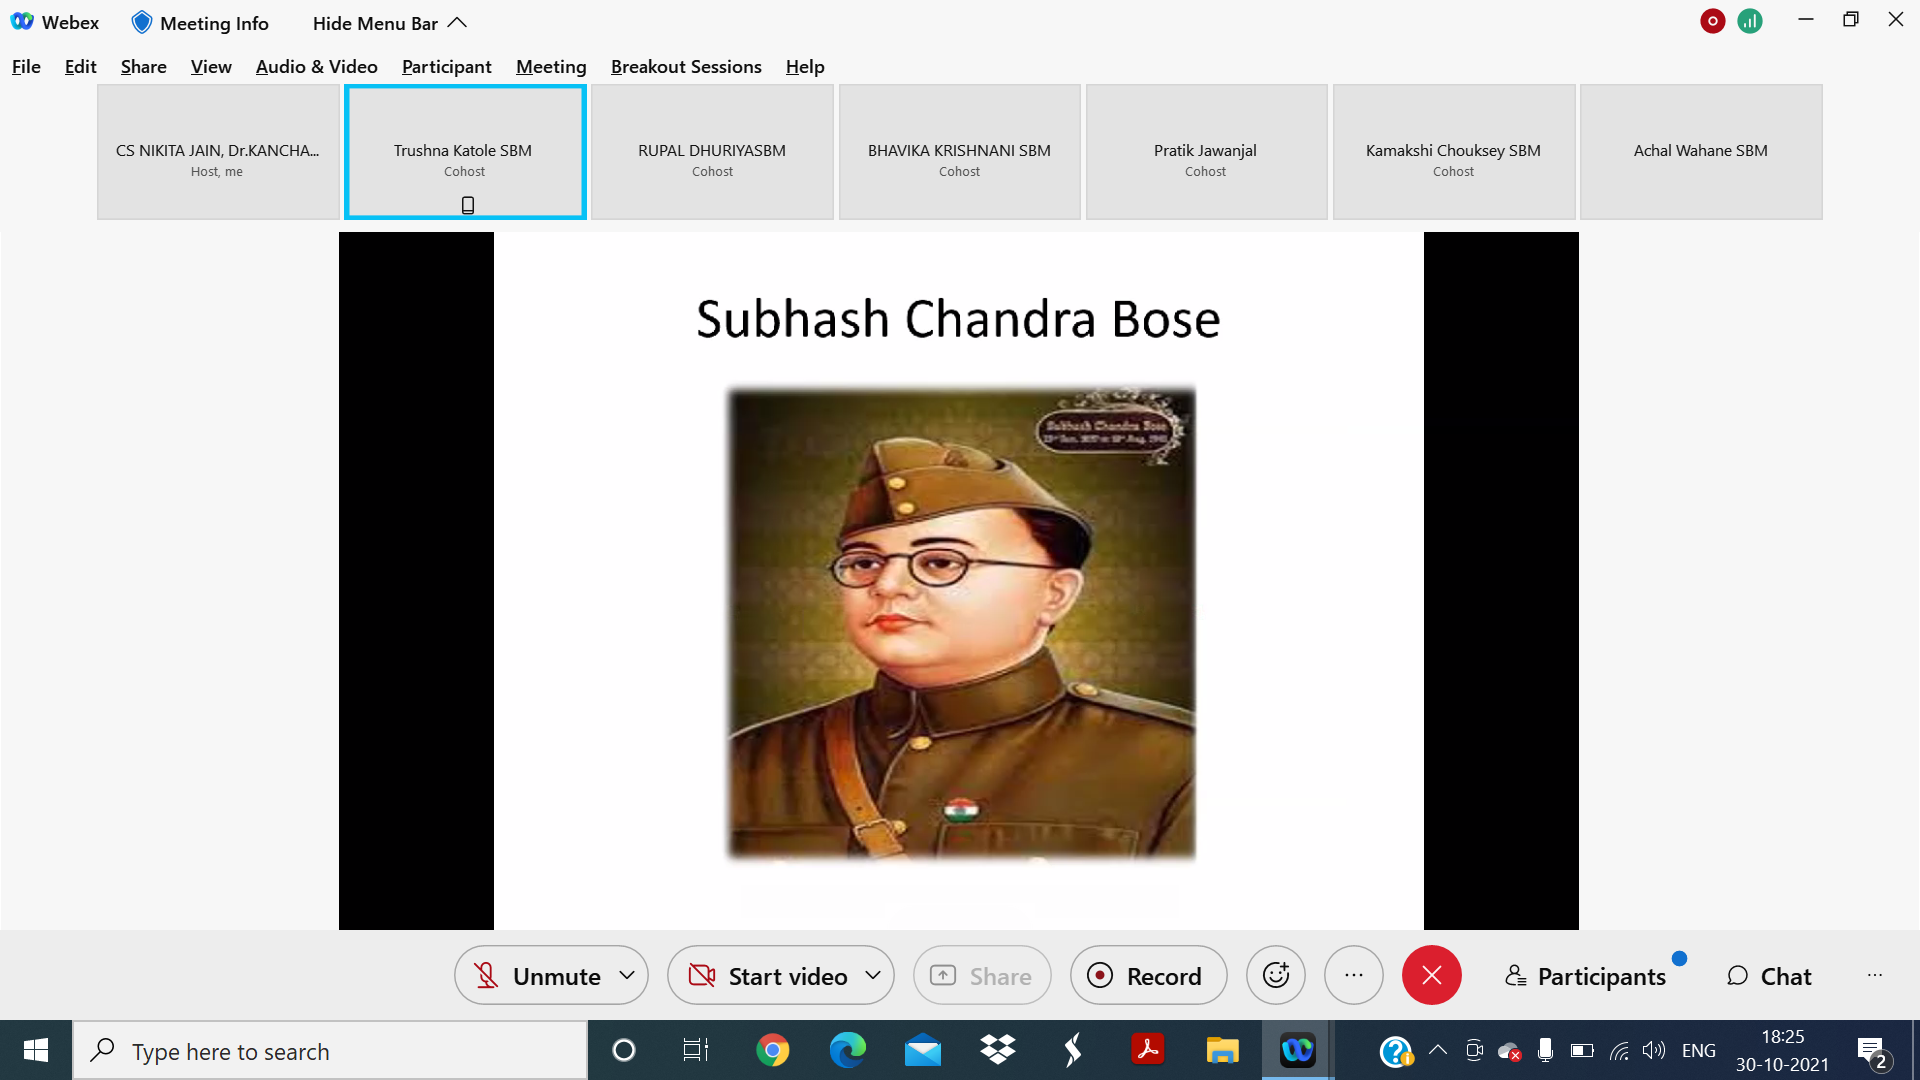Click the Share content button
1920x1080 pixels.
tap(982, 975)
